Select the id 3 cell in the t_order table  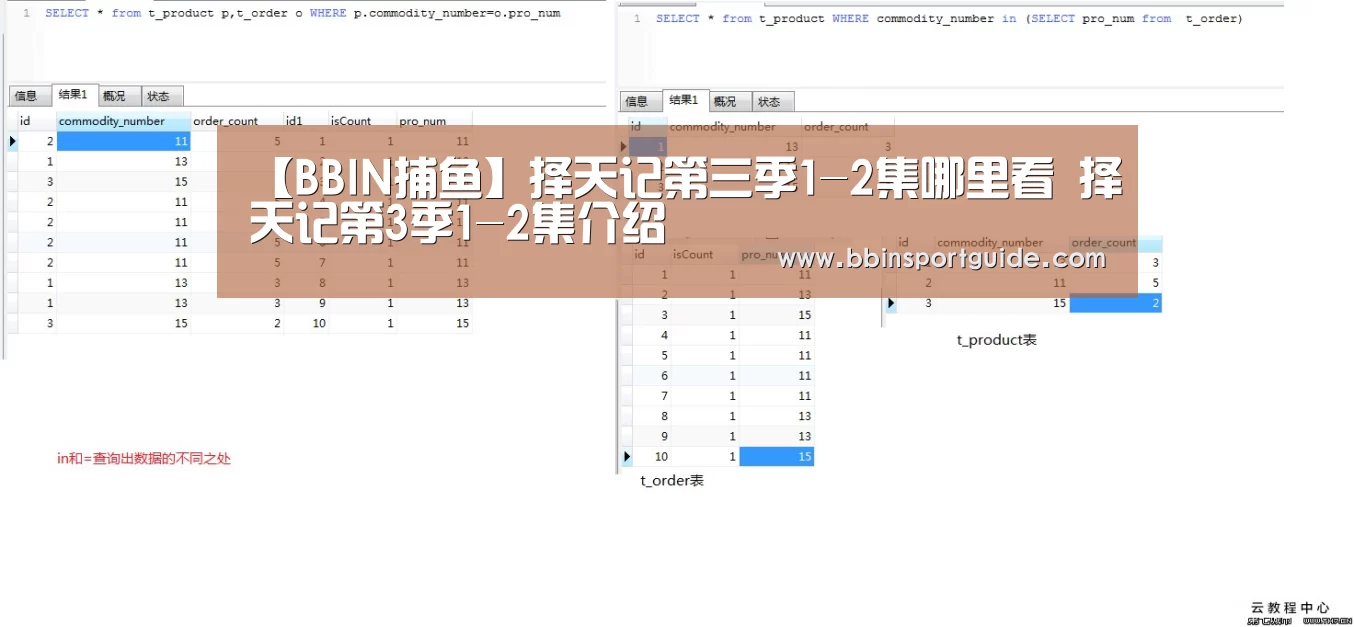[x=652, y=315]
